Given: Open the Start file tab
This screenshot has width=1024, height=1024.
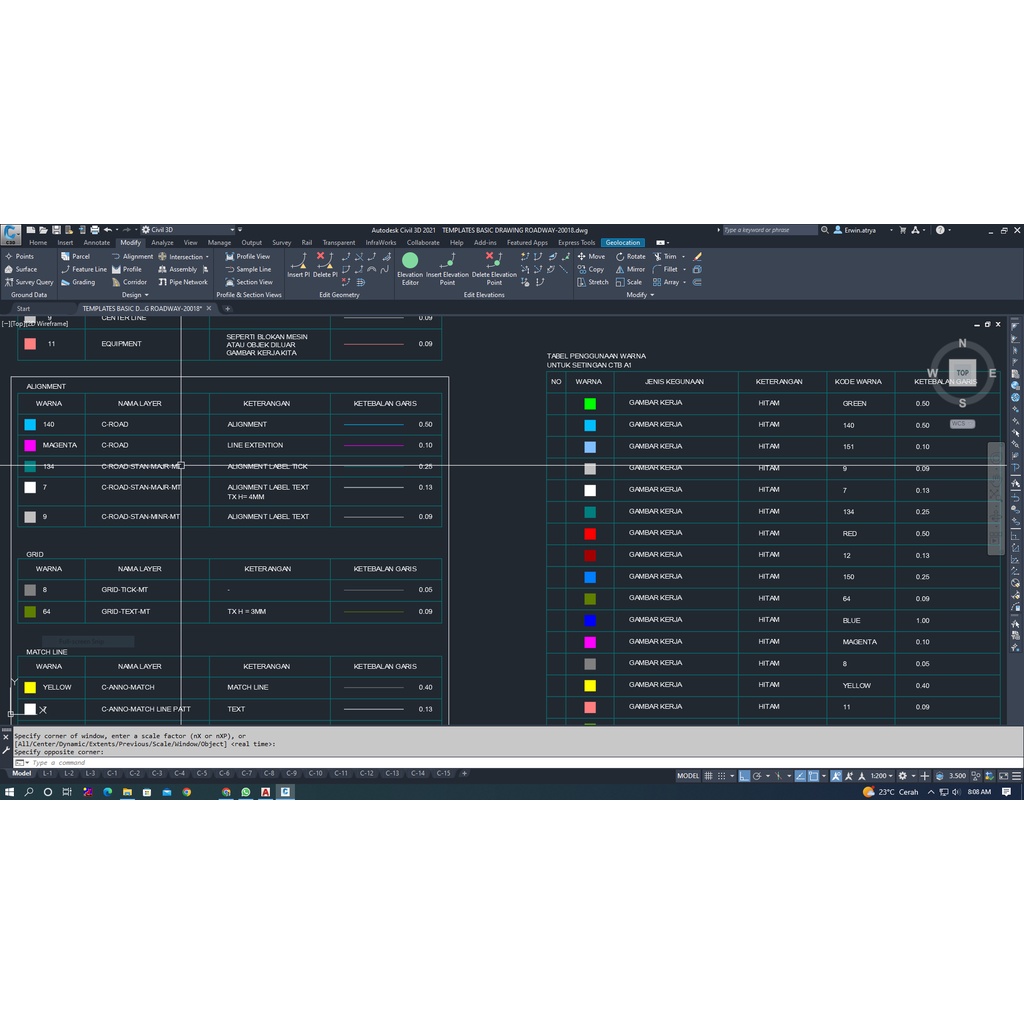Looking at the screenshot, I should click(x=24, y=308).
